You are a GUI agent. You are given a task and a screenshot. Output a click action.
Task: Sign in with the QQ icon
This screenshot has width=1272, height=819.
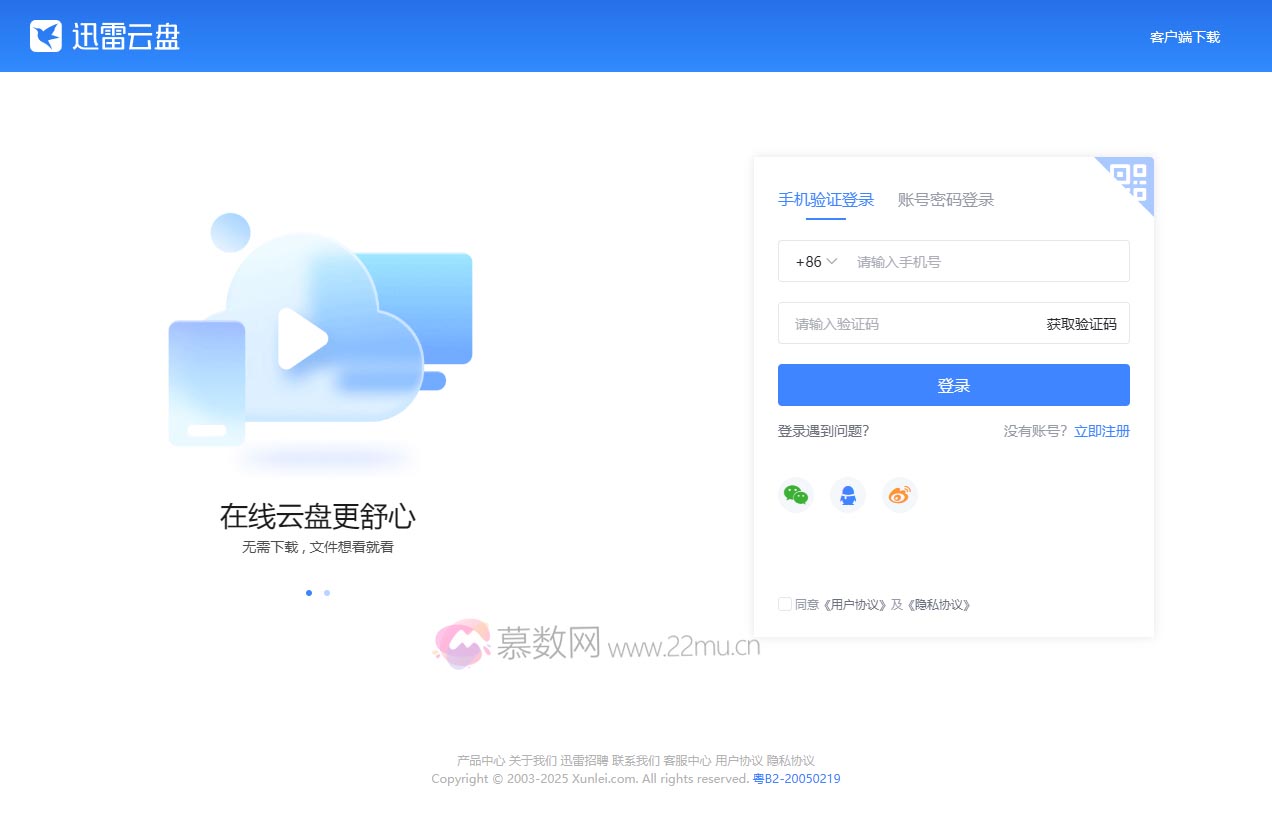pos(848,494)
